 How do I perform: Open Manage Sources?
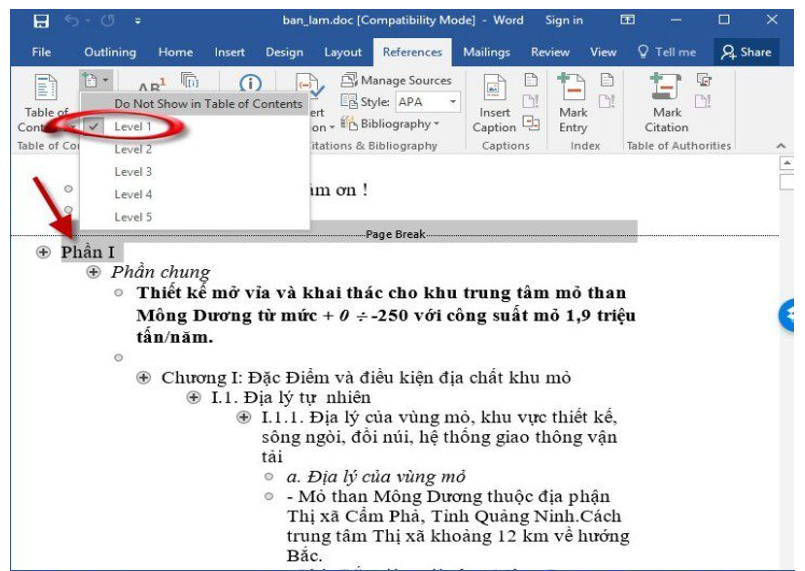[396, 80]
